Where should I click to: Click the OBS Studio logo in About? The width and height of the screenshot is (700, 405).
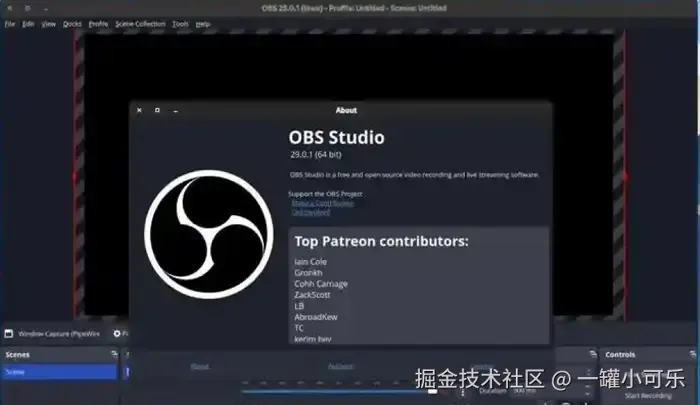(x=209, y=234)
